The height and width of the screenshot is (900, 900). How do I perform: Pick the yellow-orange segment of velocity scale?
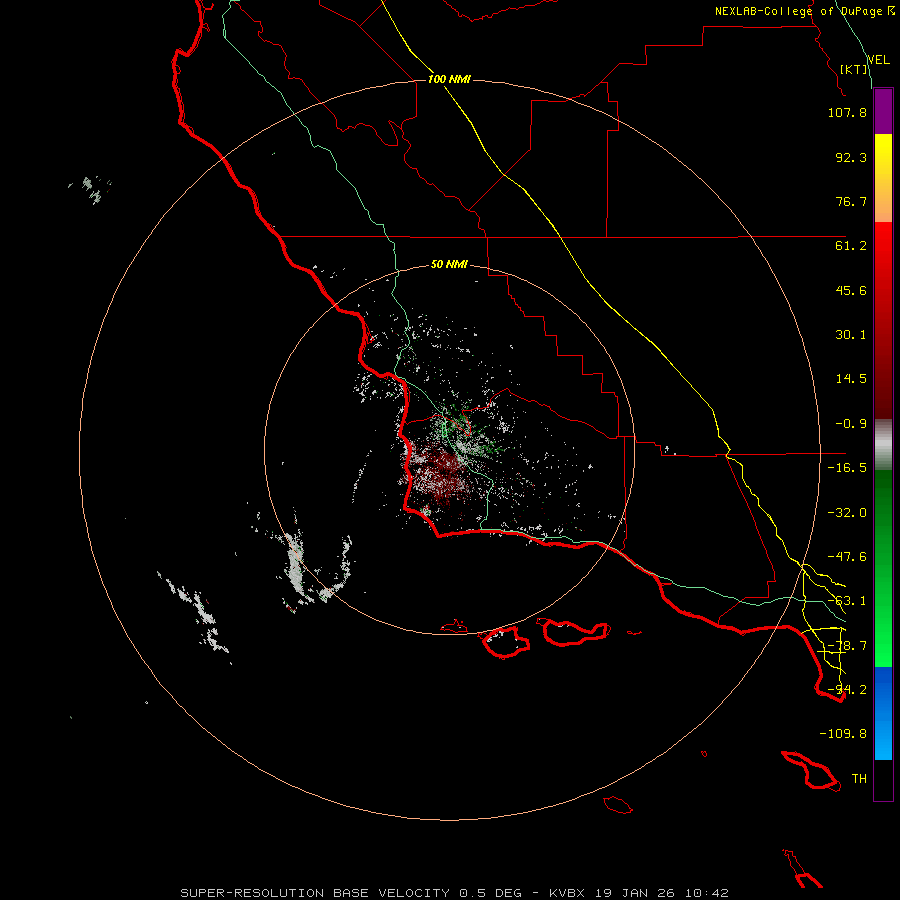[x=883, y=178]
